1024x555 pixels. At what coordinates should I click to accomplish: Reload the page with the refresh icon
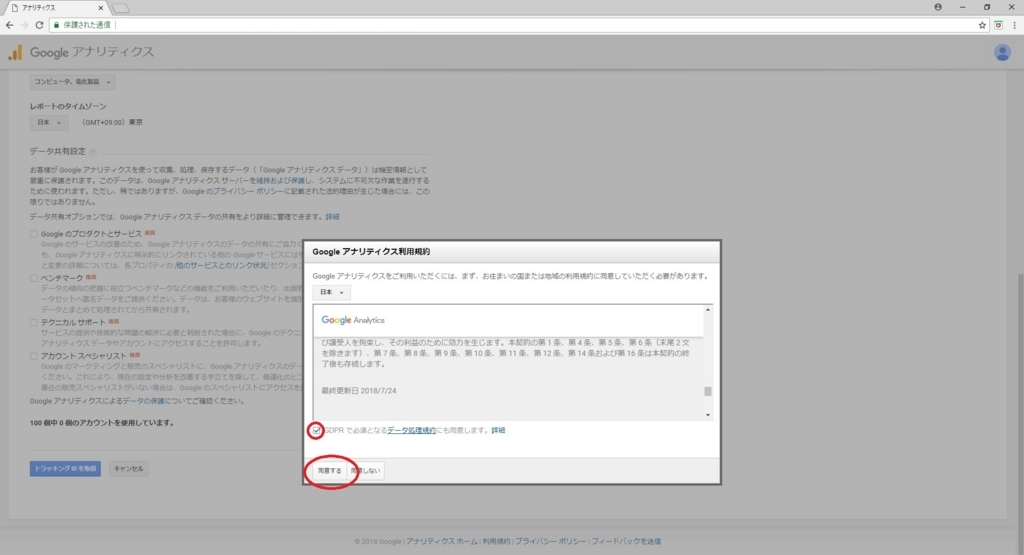(39, 25)
